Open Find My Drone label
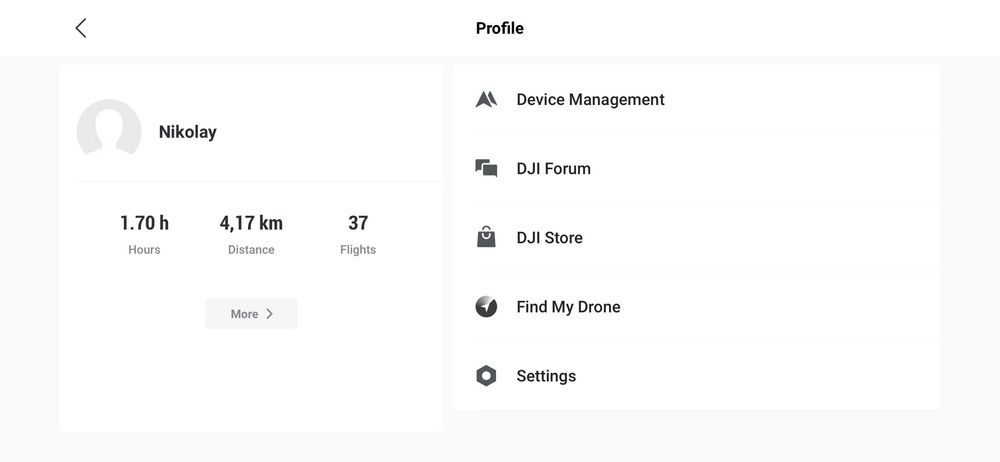1000x462 pixels. (568, 306)
